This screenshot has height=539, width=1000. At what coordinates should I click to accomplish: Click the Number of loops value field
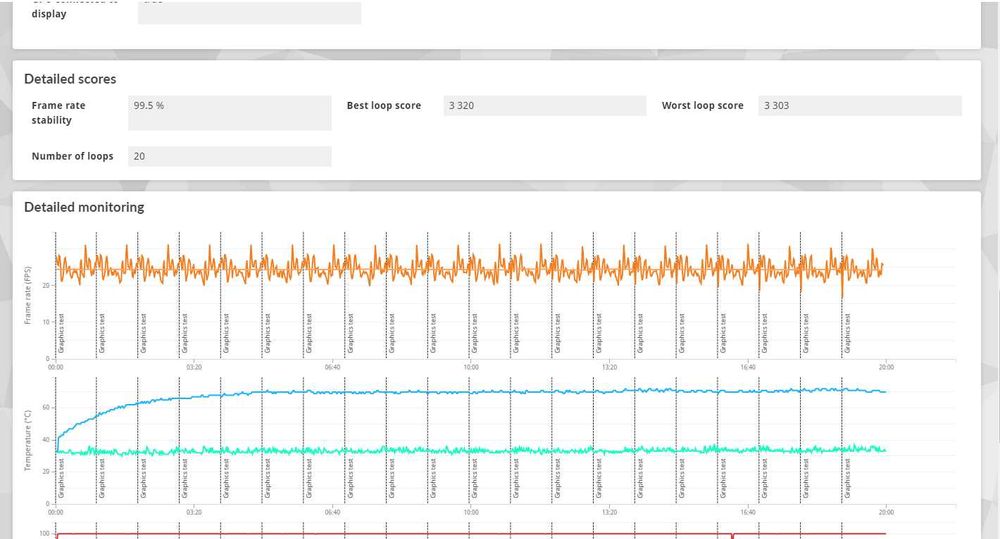click(x=230, y=156)
